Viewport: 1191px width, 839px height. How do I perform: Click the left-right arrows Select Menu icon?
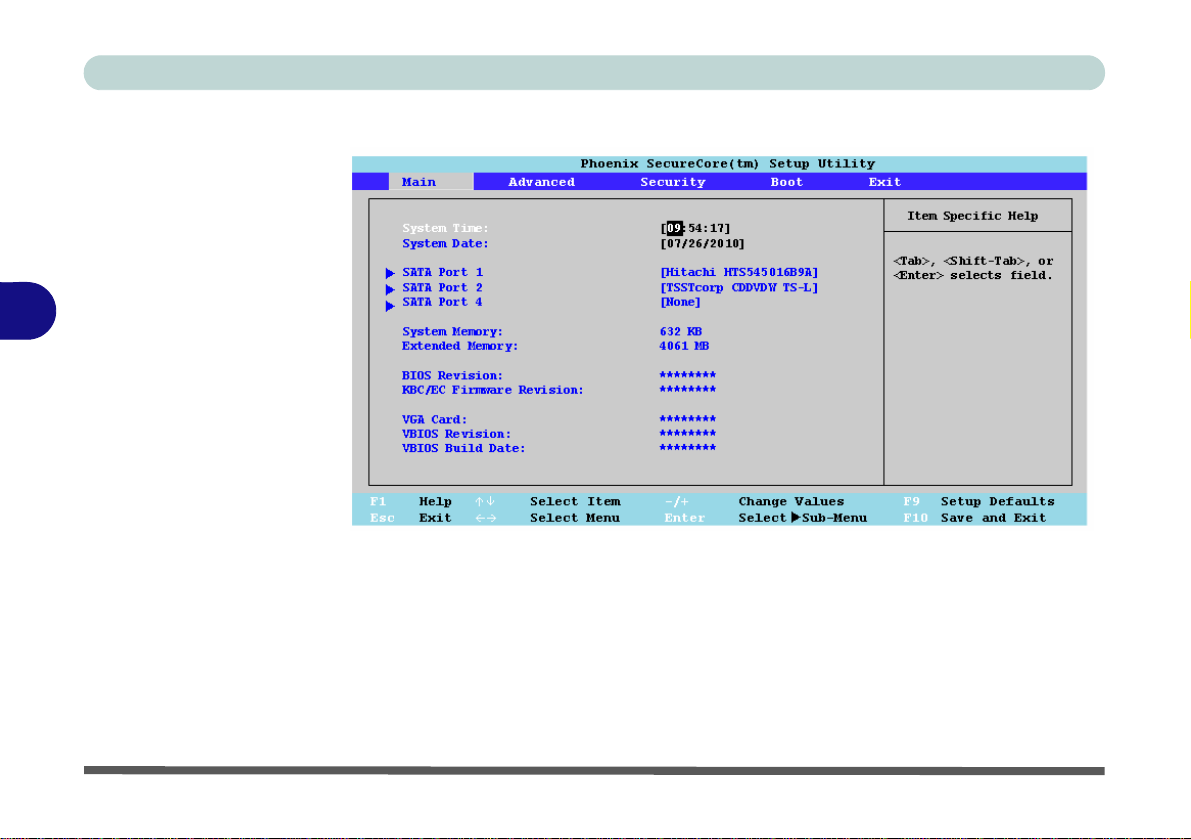[x=485, y=519]
